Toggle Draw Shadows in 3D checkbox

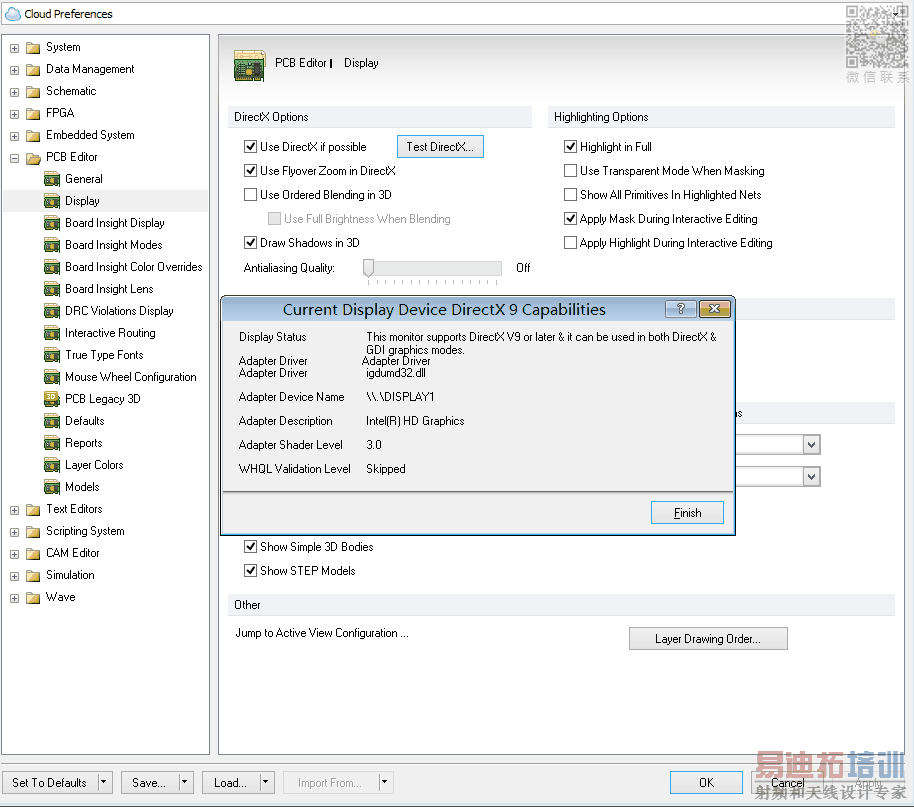pos(251,242)
